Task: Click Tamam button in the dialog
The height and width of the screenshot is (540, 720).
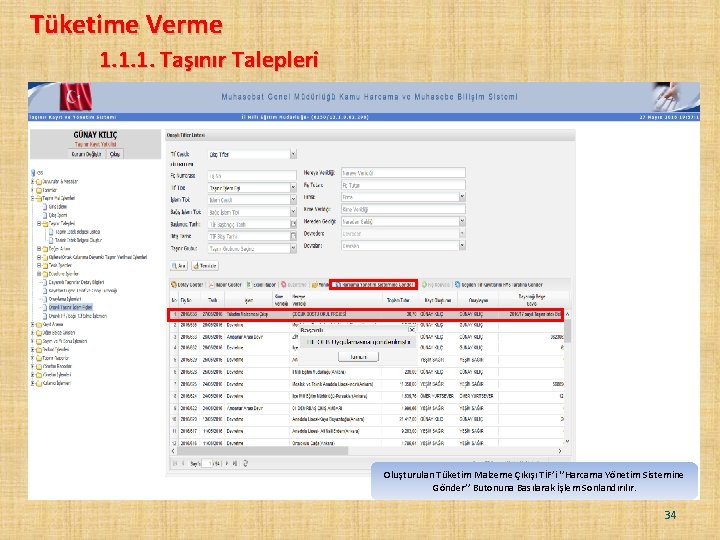Action: point(358,357)
